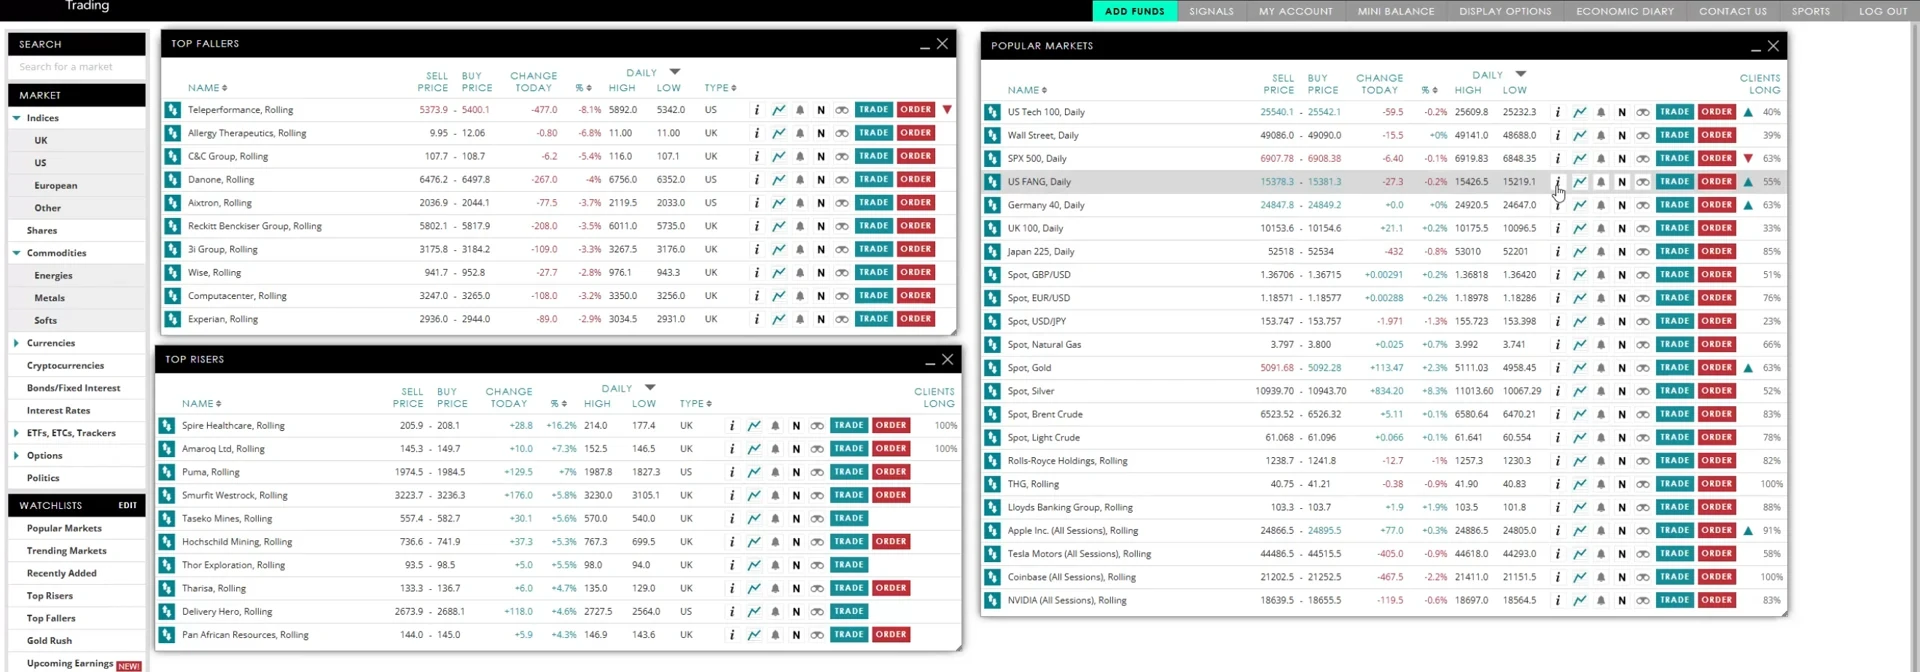Image resolution: width=1920 pixels, height=672 pixels.
Task: Expand ETFs, ETCs, Trackers section
Action: click(16, 433)
